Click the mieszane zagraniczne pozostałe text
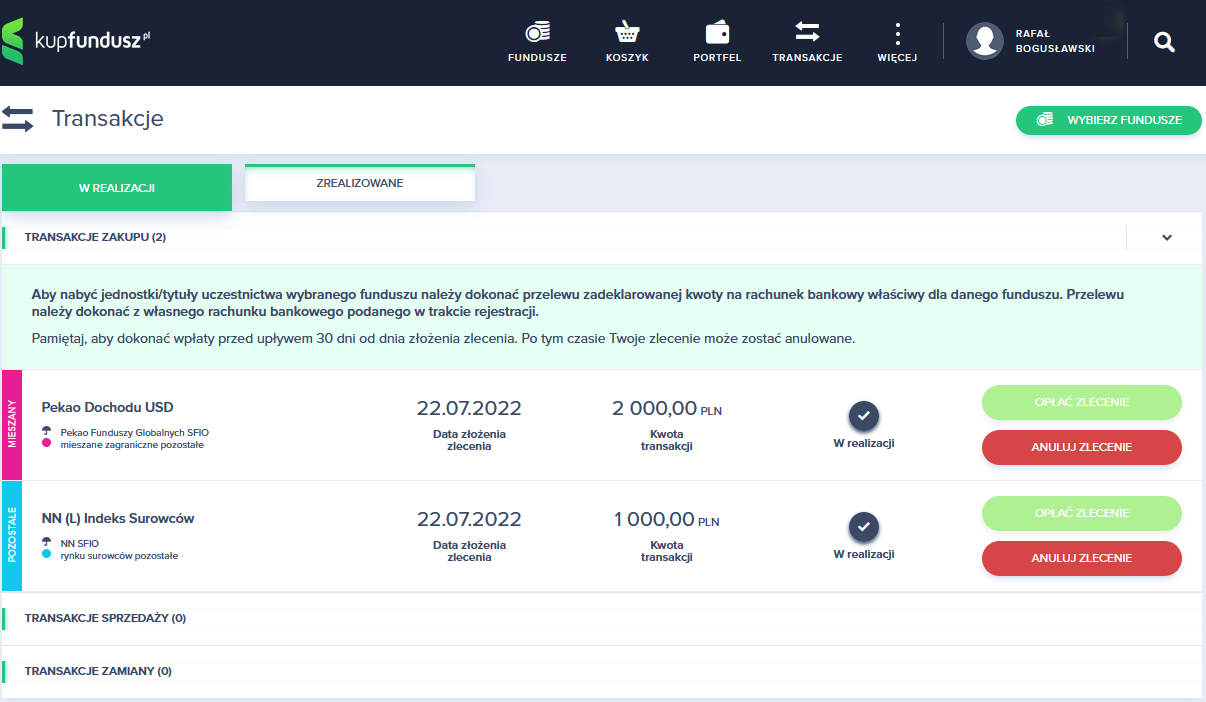 coord(132,445)
